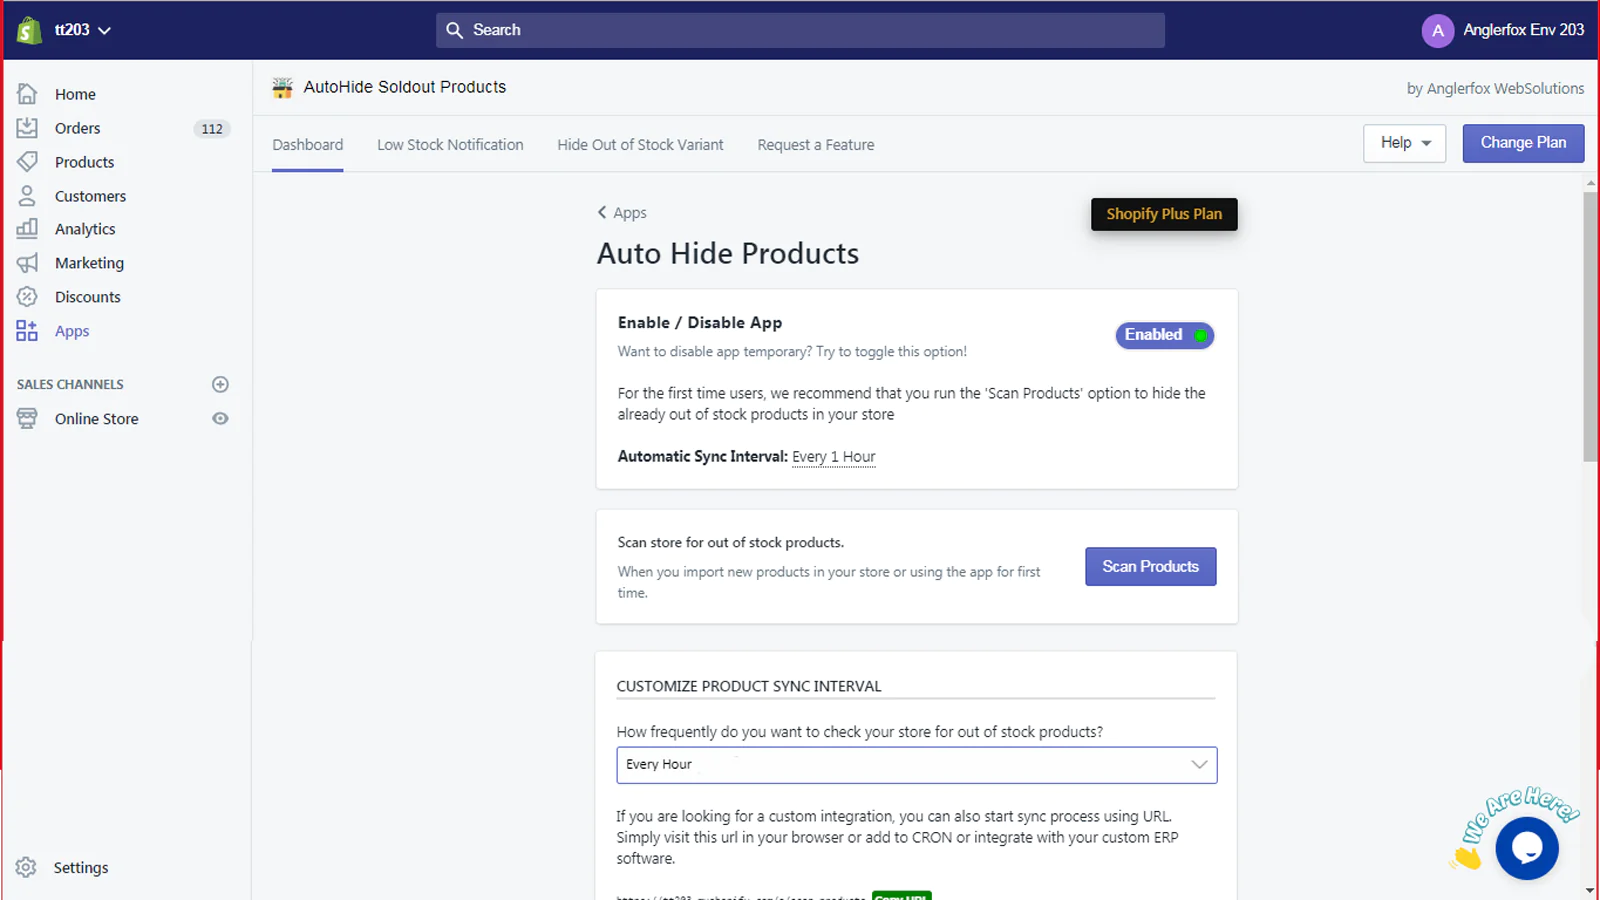Open Home in sidebar menu
Image resolution: width=1600 pixels, height=900 pixels.
click(x=75, y=94)
